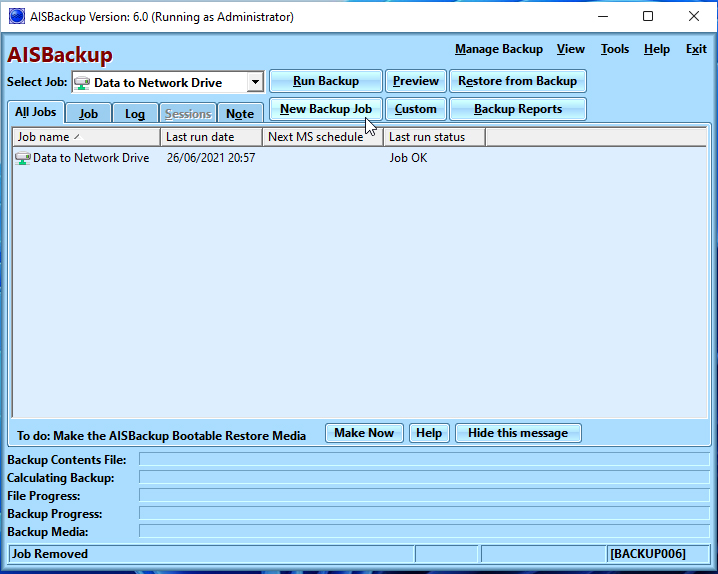Open the Select Job combo box
The image size is (718, 574).
[160, 83]
